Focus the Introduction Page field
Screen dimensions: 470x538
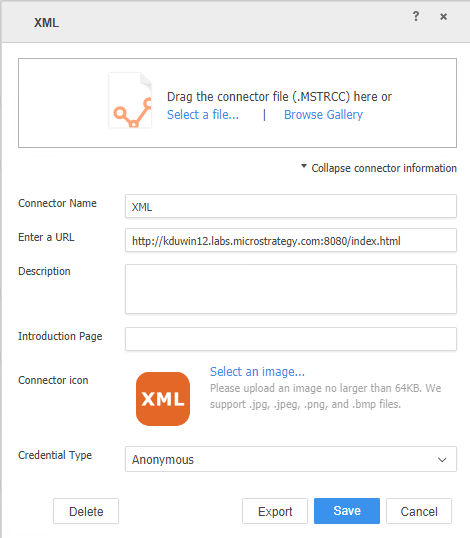[x=291, y=339]
